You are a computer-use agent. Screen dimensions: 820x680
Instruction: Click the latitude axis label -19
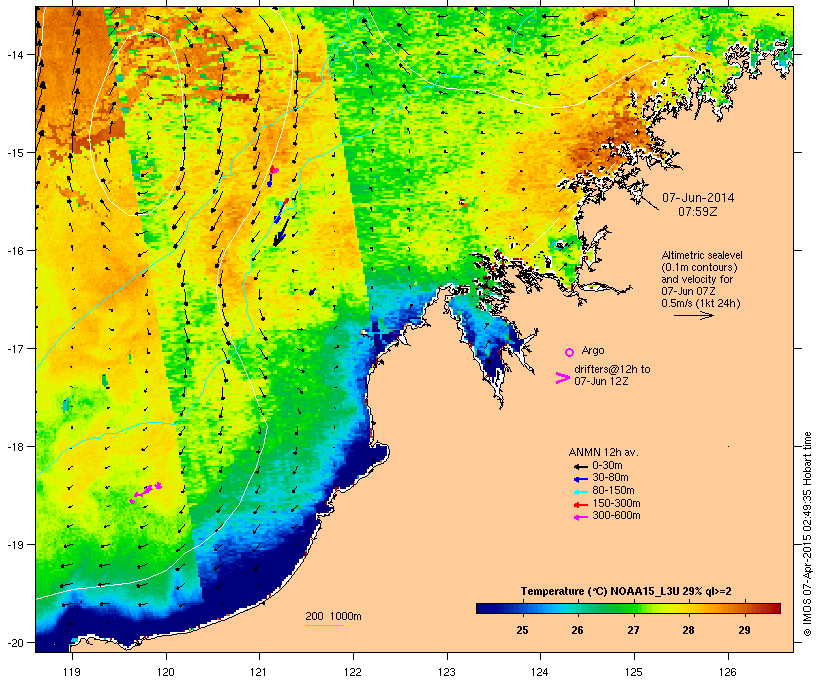point(14,545)
